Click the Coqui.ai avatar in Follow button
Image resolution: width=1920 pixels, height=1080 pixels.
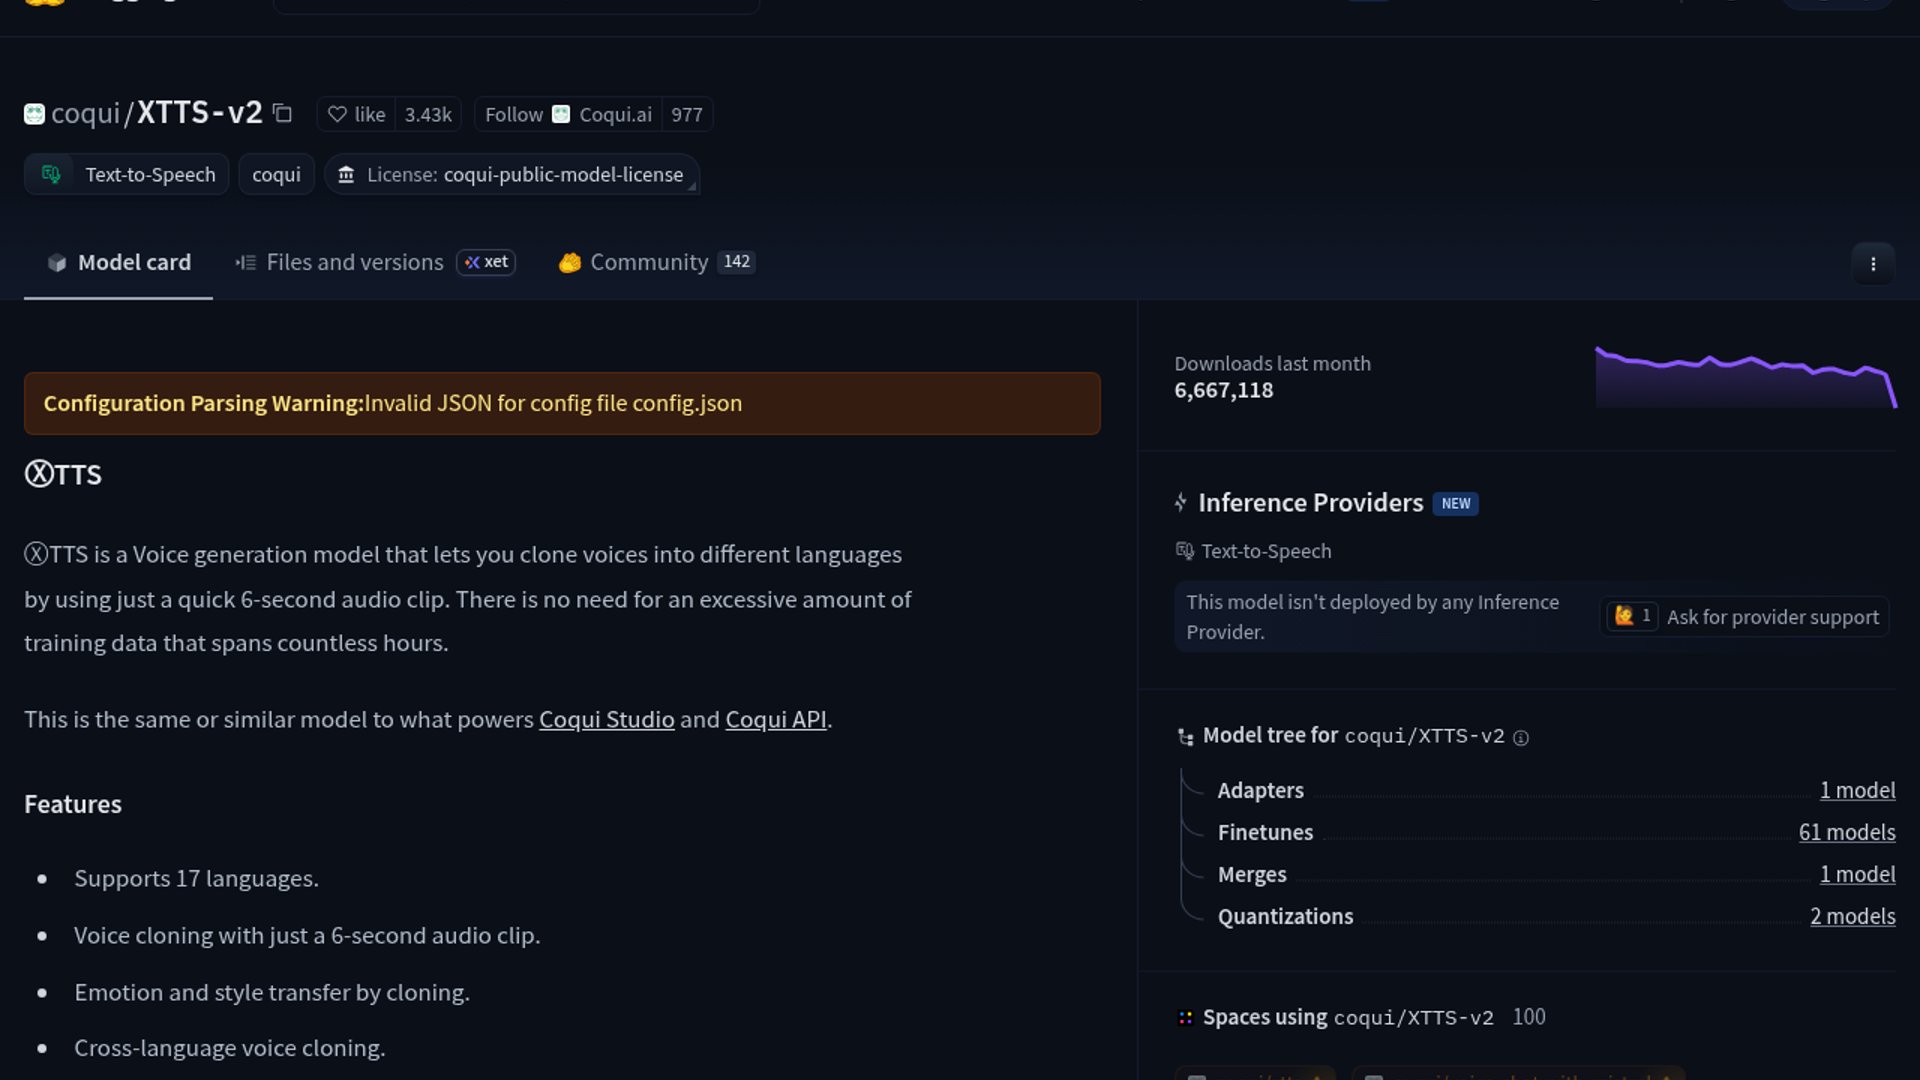(x=561, y=115)
